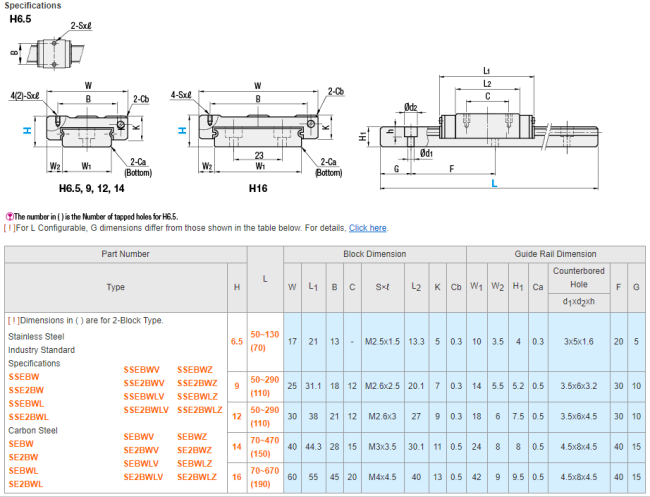Select the carbon steel SEBW part number
The height and width of the screenshot is (497, 650).
(x=21, y=443)
